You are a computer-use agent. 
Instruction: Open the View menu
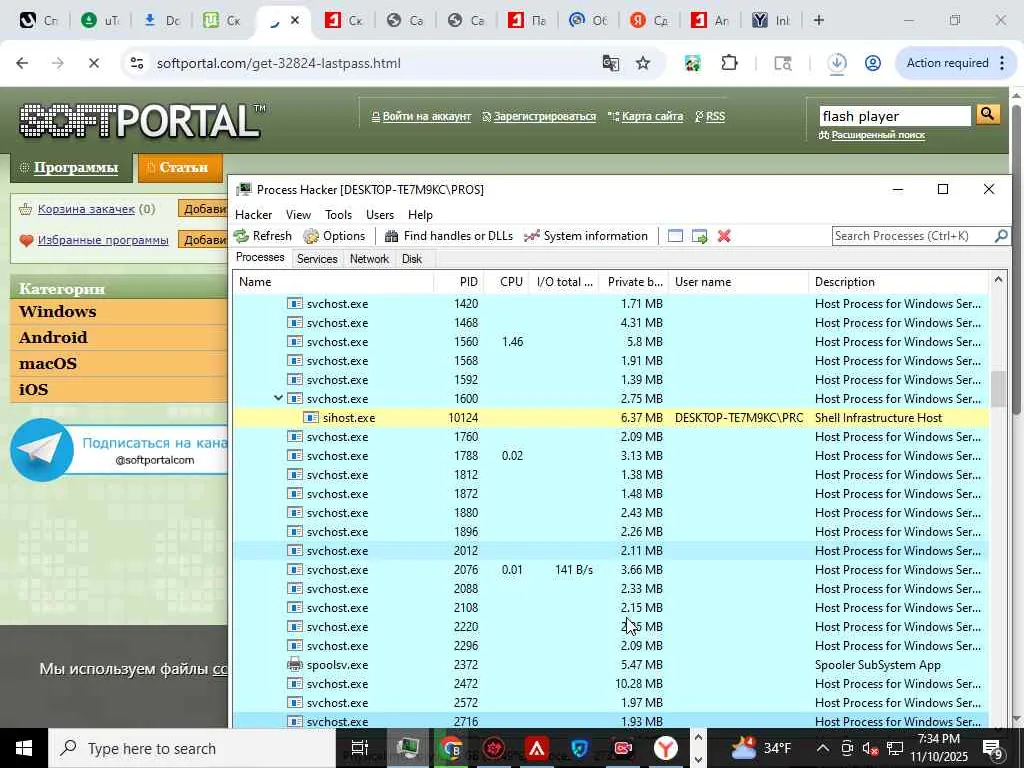(298, 215)
